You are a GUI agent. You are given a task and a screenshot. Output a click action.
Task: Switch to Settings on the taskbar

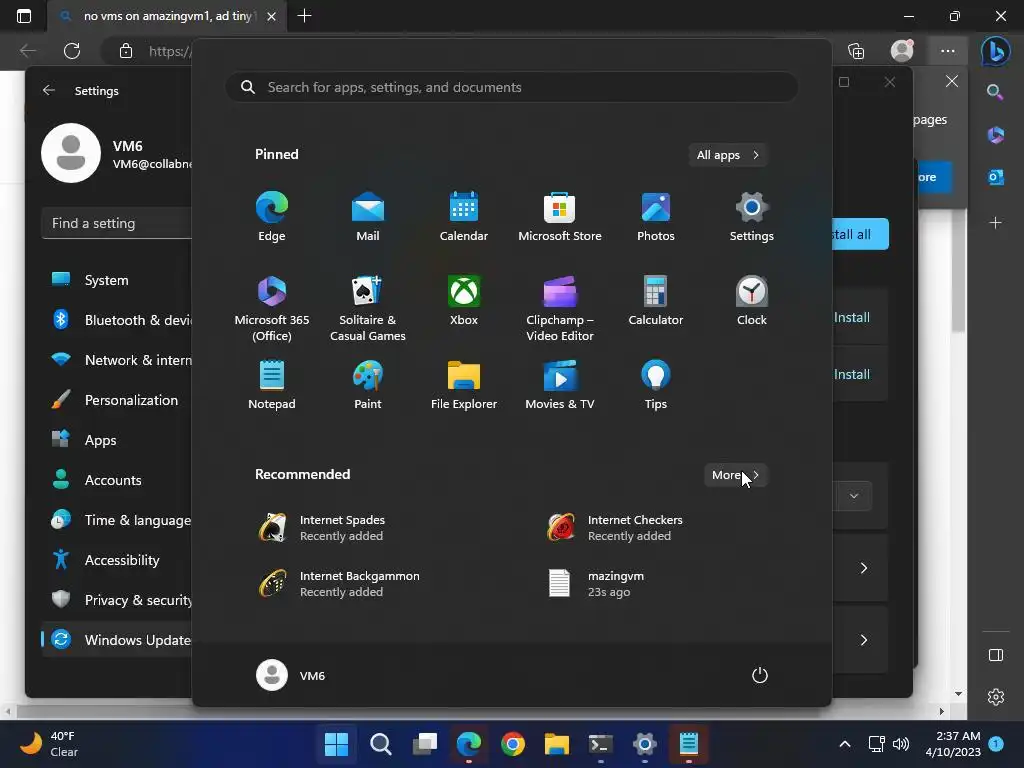(645, 744)
